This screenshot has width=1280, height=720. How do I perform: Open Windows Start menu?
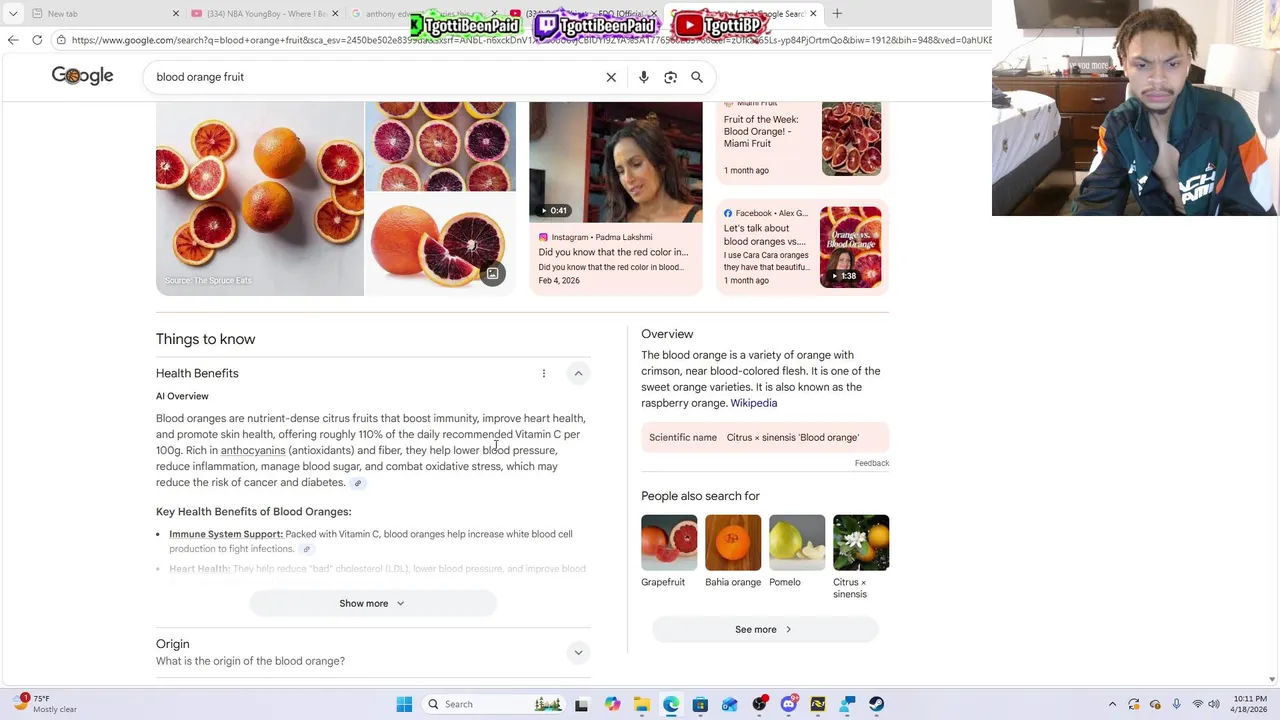(x=404, y=704)
